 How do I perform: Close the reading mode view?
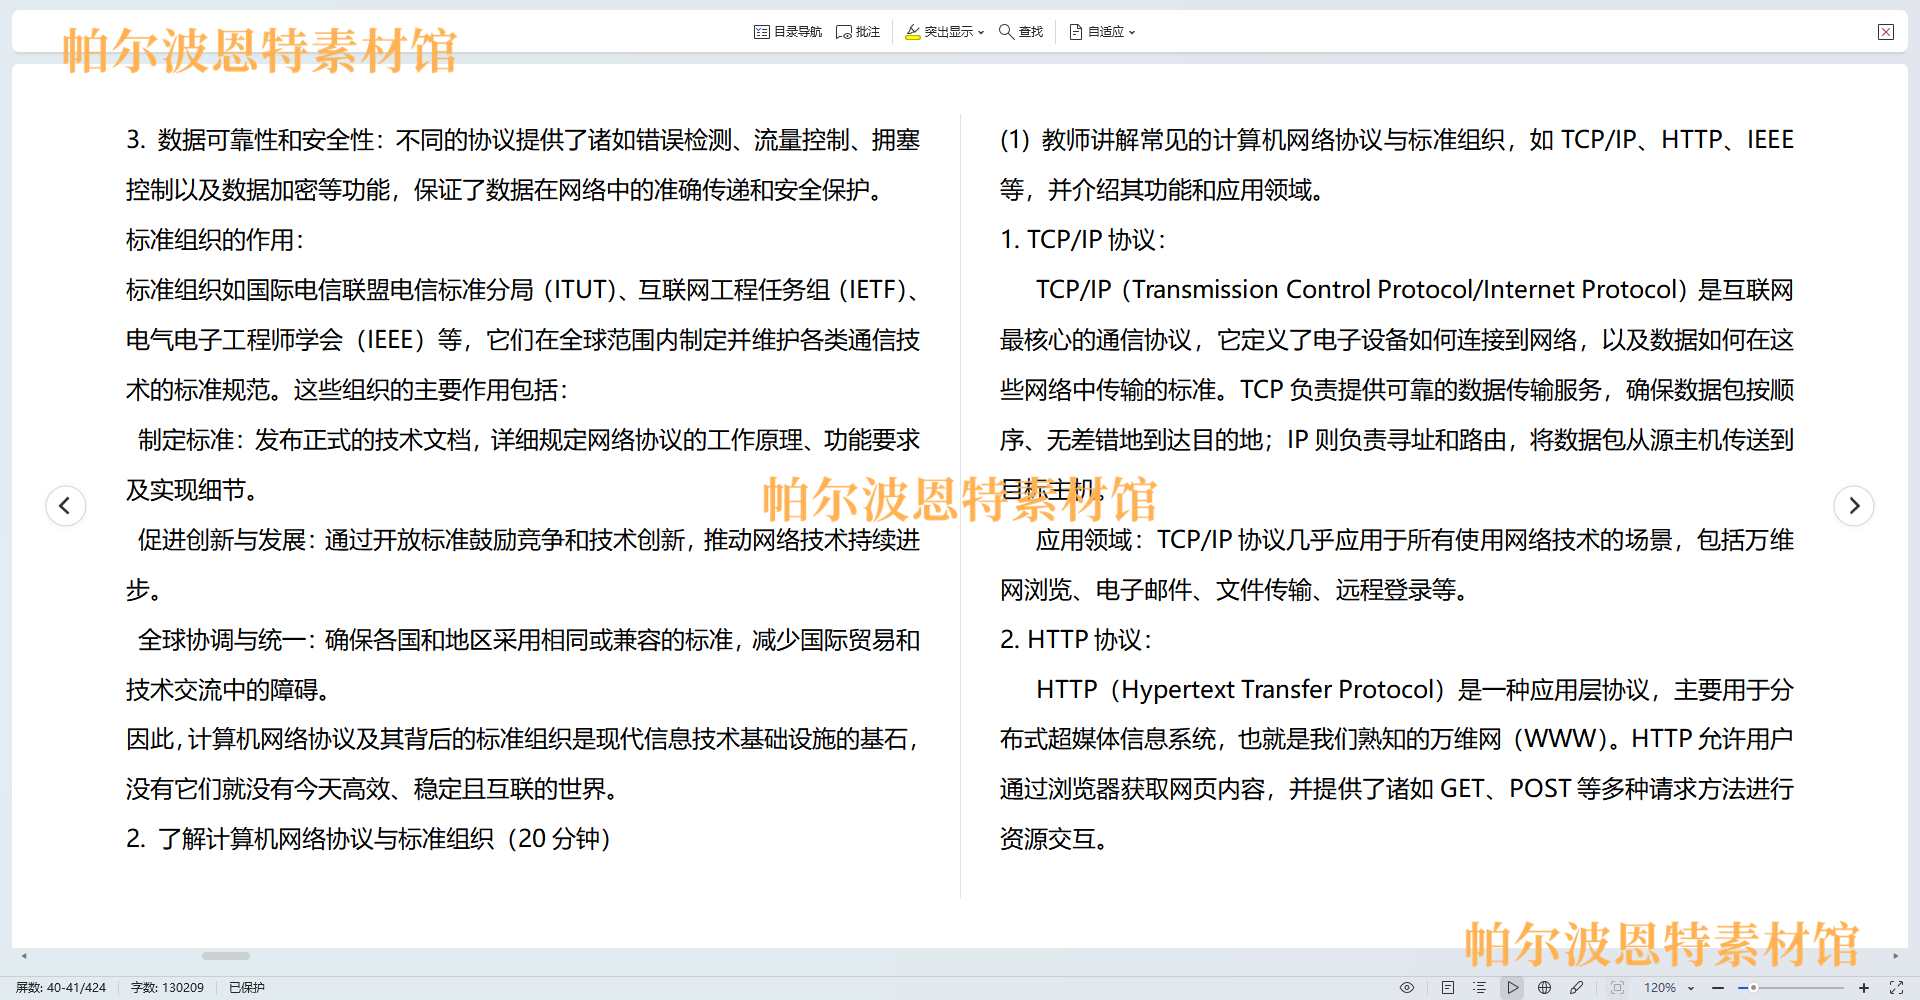pyautogui.click(x=1886, y=32)
